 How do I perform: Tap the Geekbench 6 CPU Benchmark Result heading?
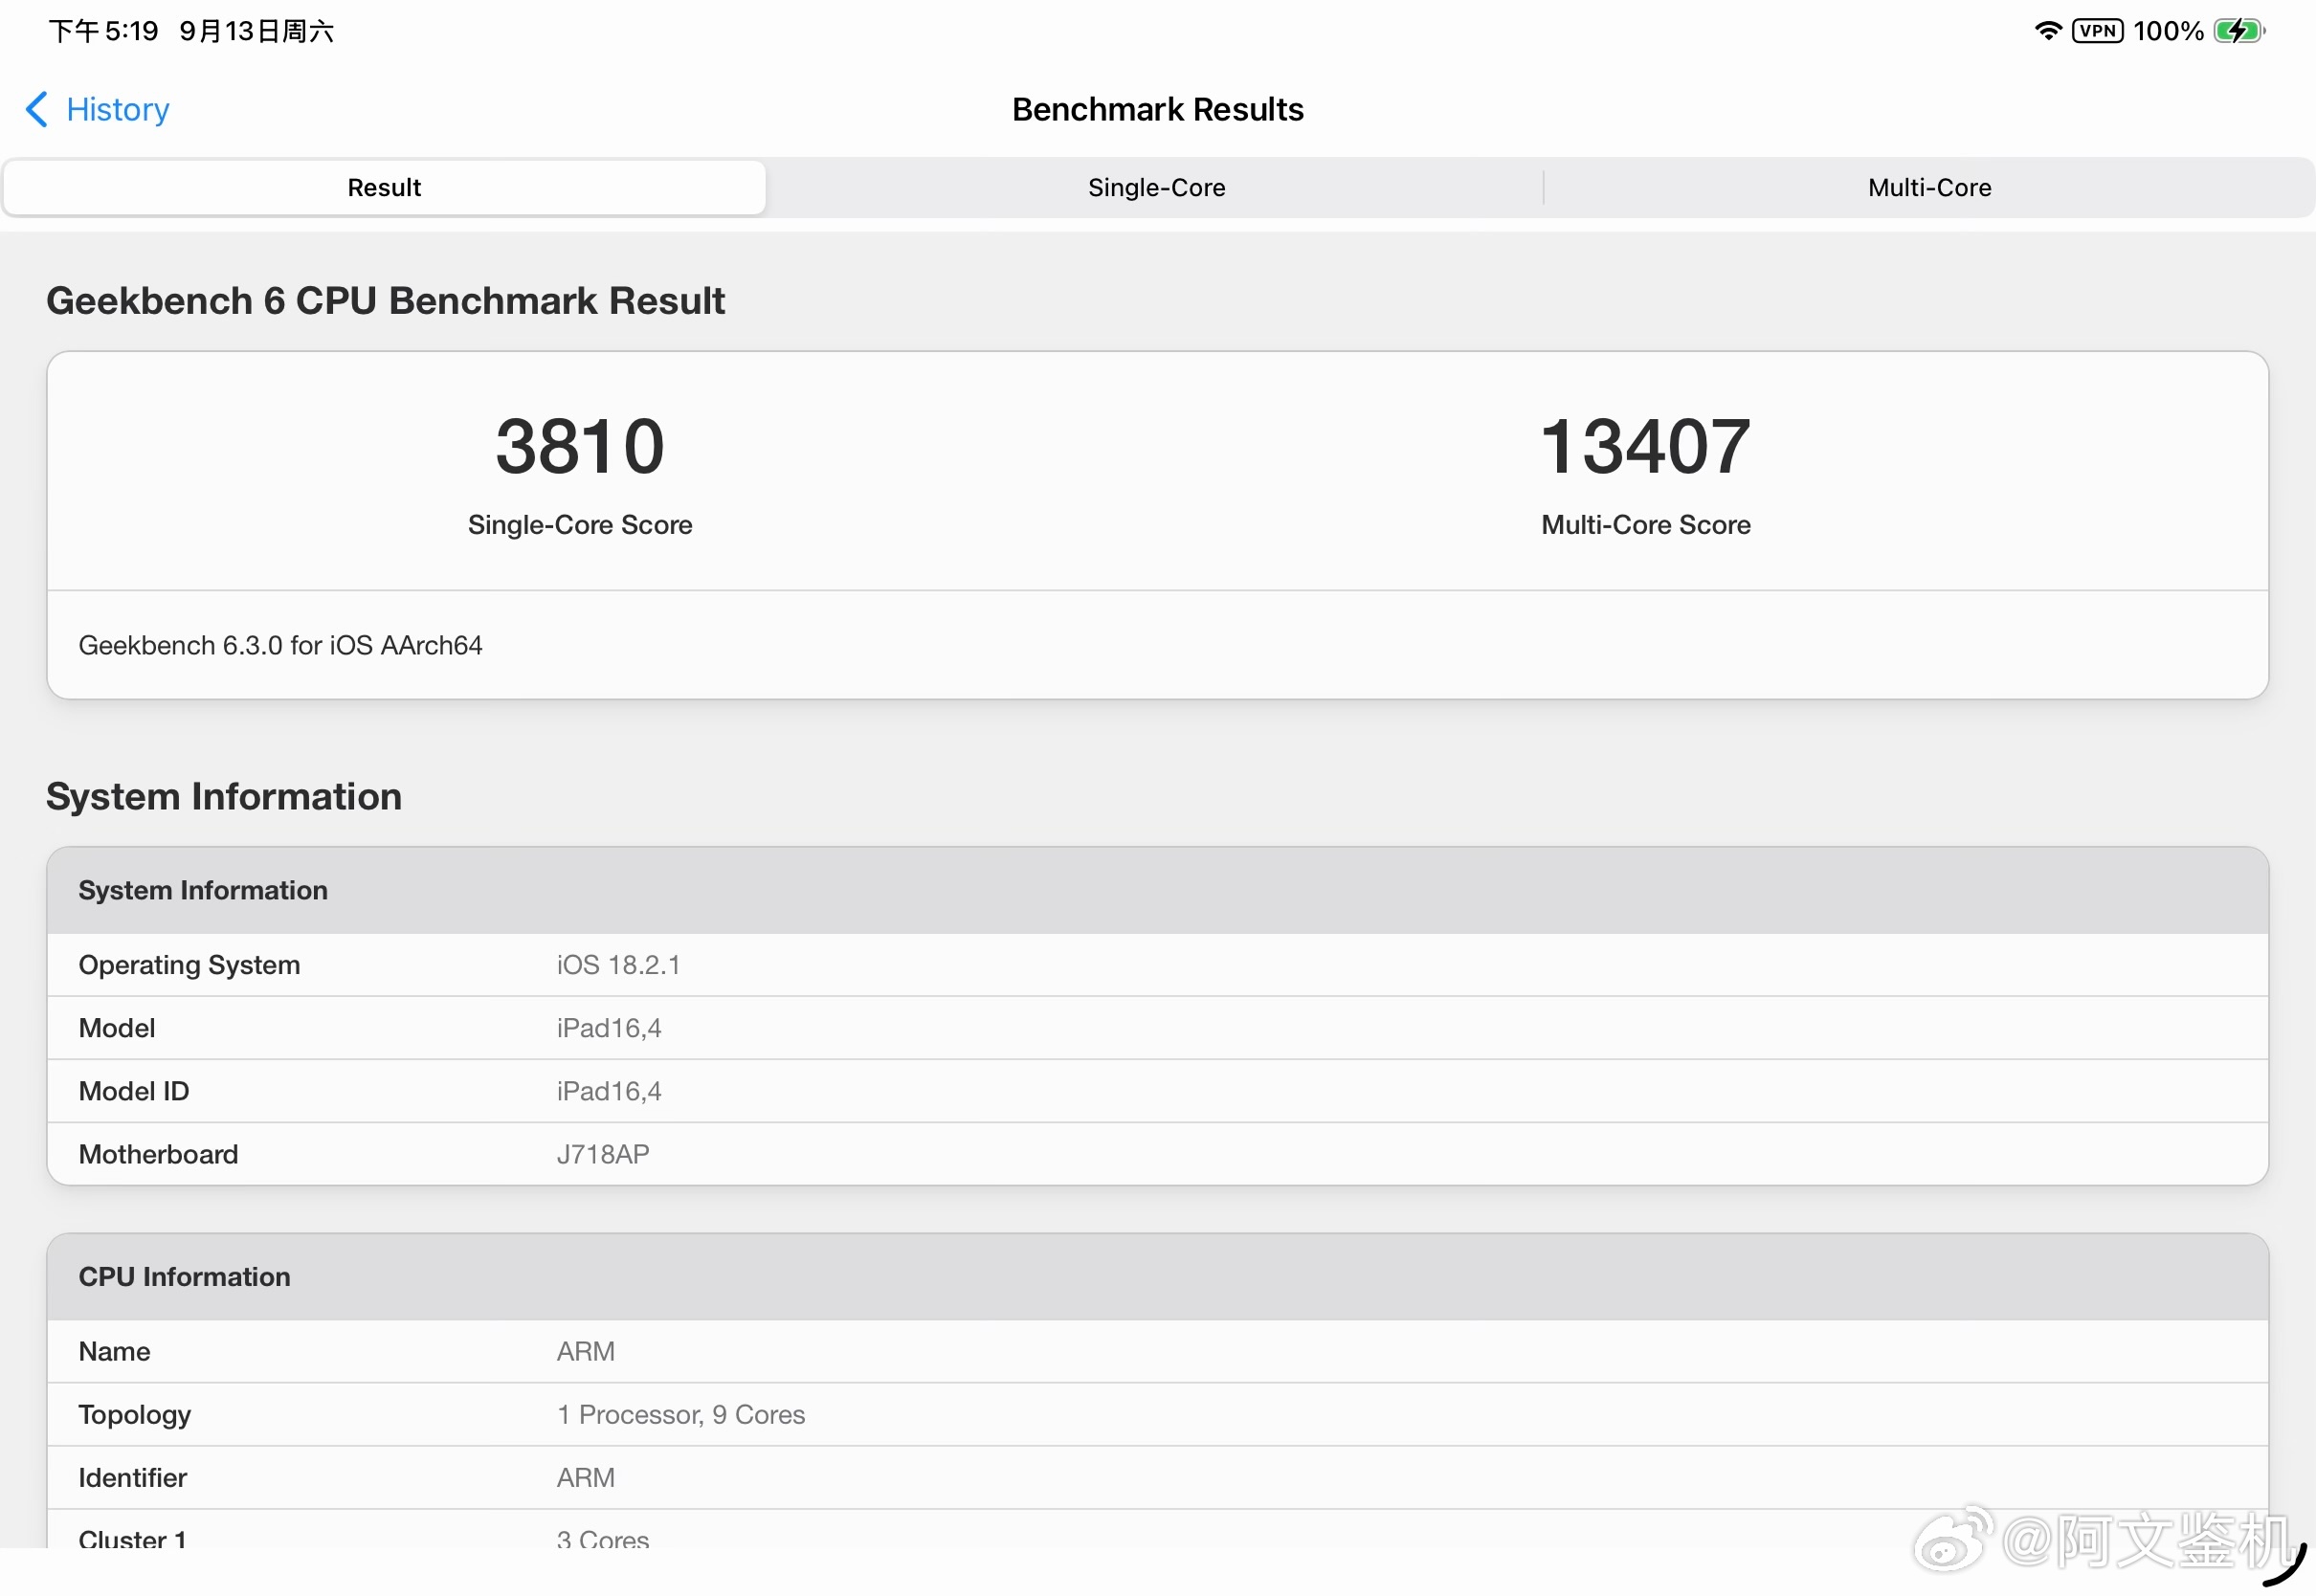(385, 300)
